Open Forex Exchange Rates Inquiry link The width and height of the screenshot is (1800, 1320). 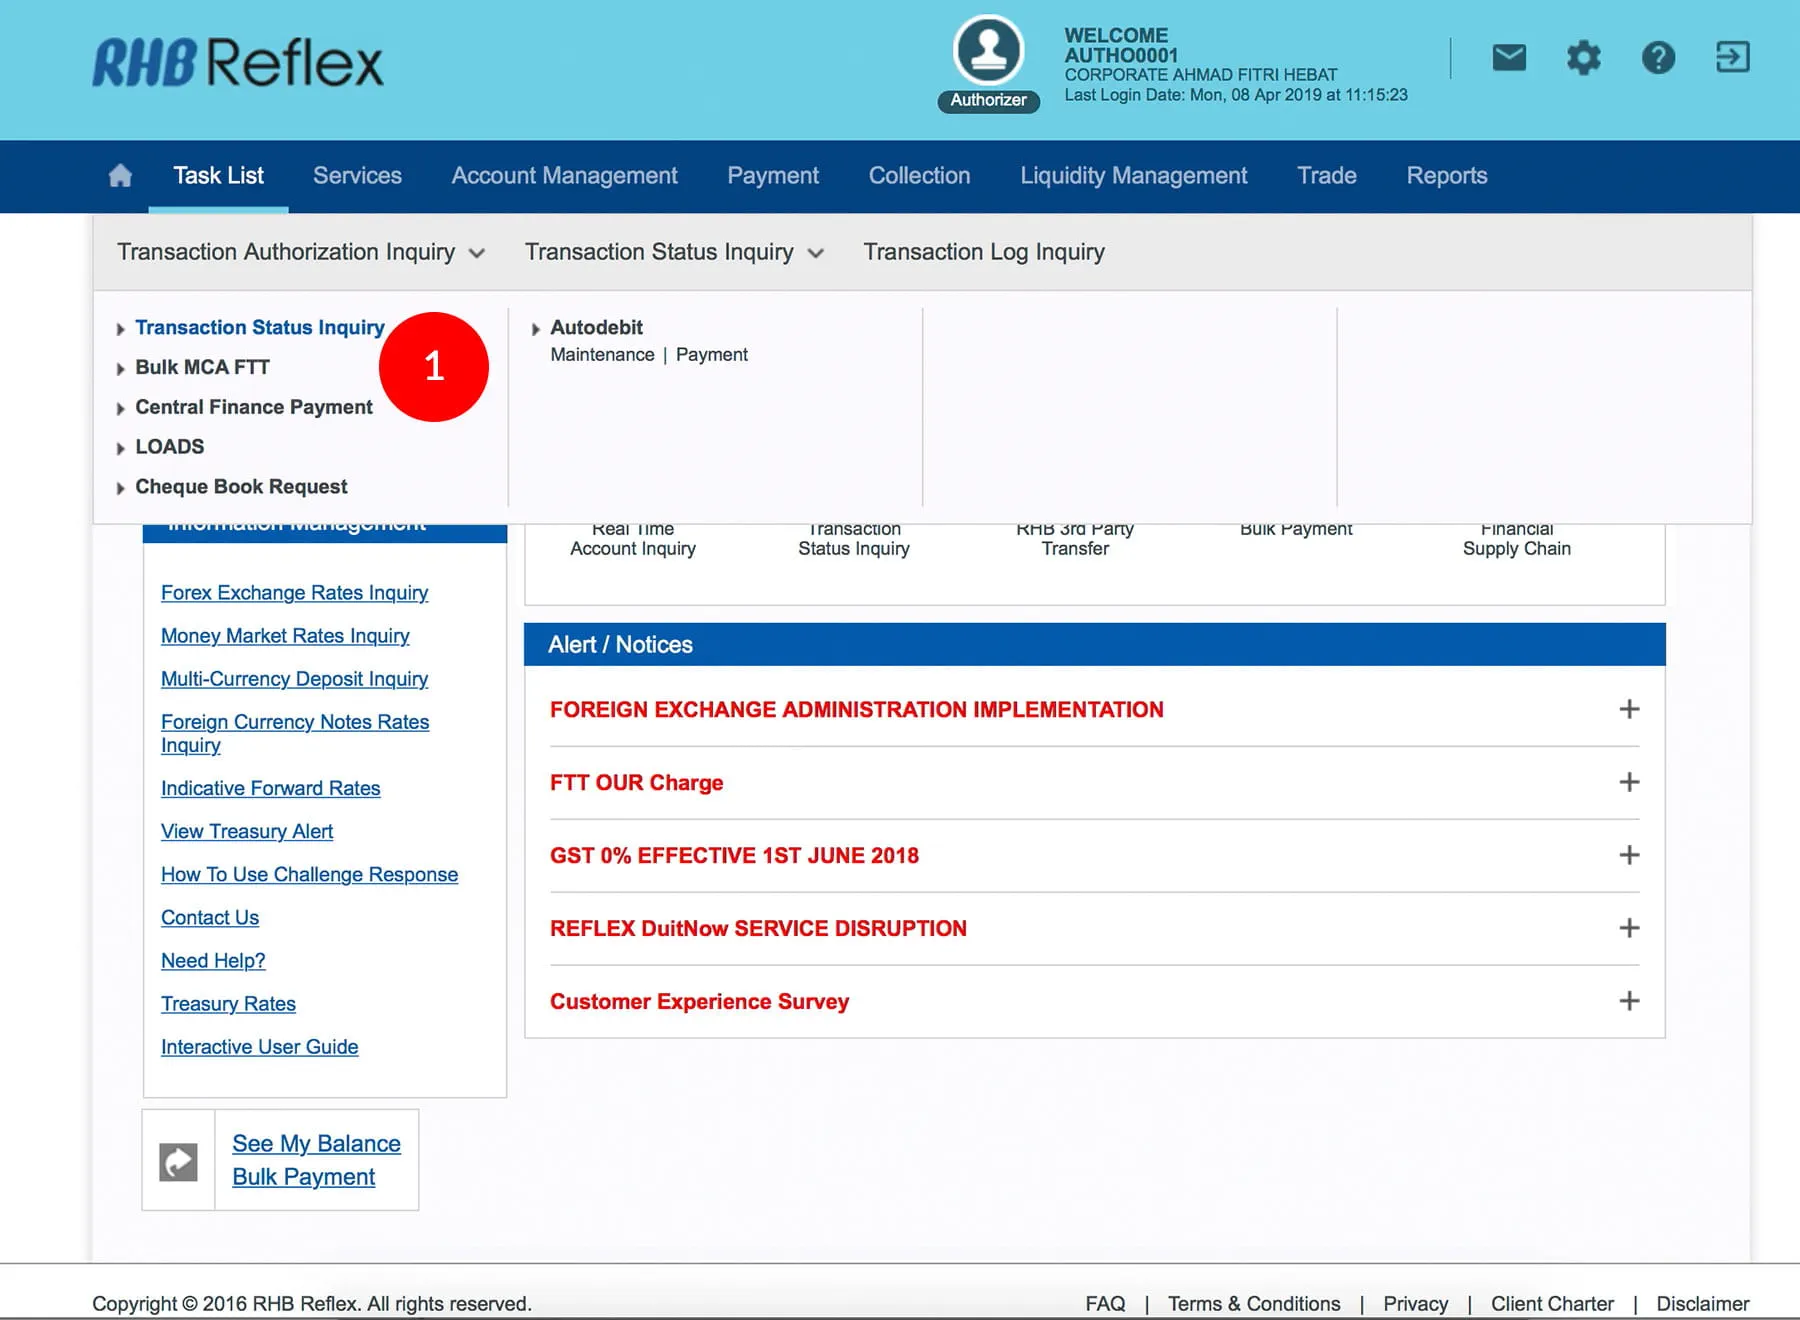click(294, 593)
